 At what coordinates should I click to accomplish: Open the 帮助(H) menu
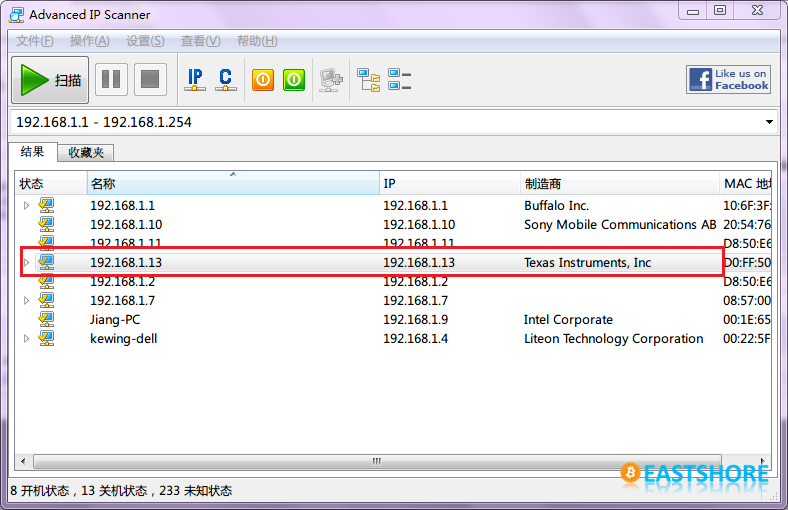[x=257, y=41]
